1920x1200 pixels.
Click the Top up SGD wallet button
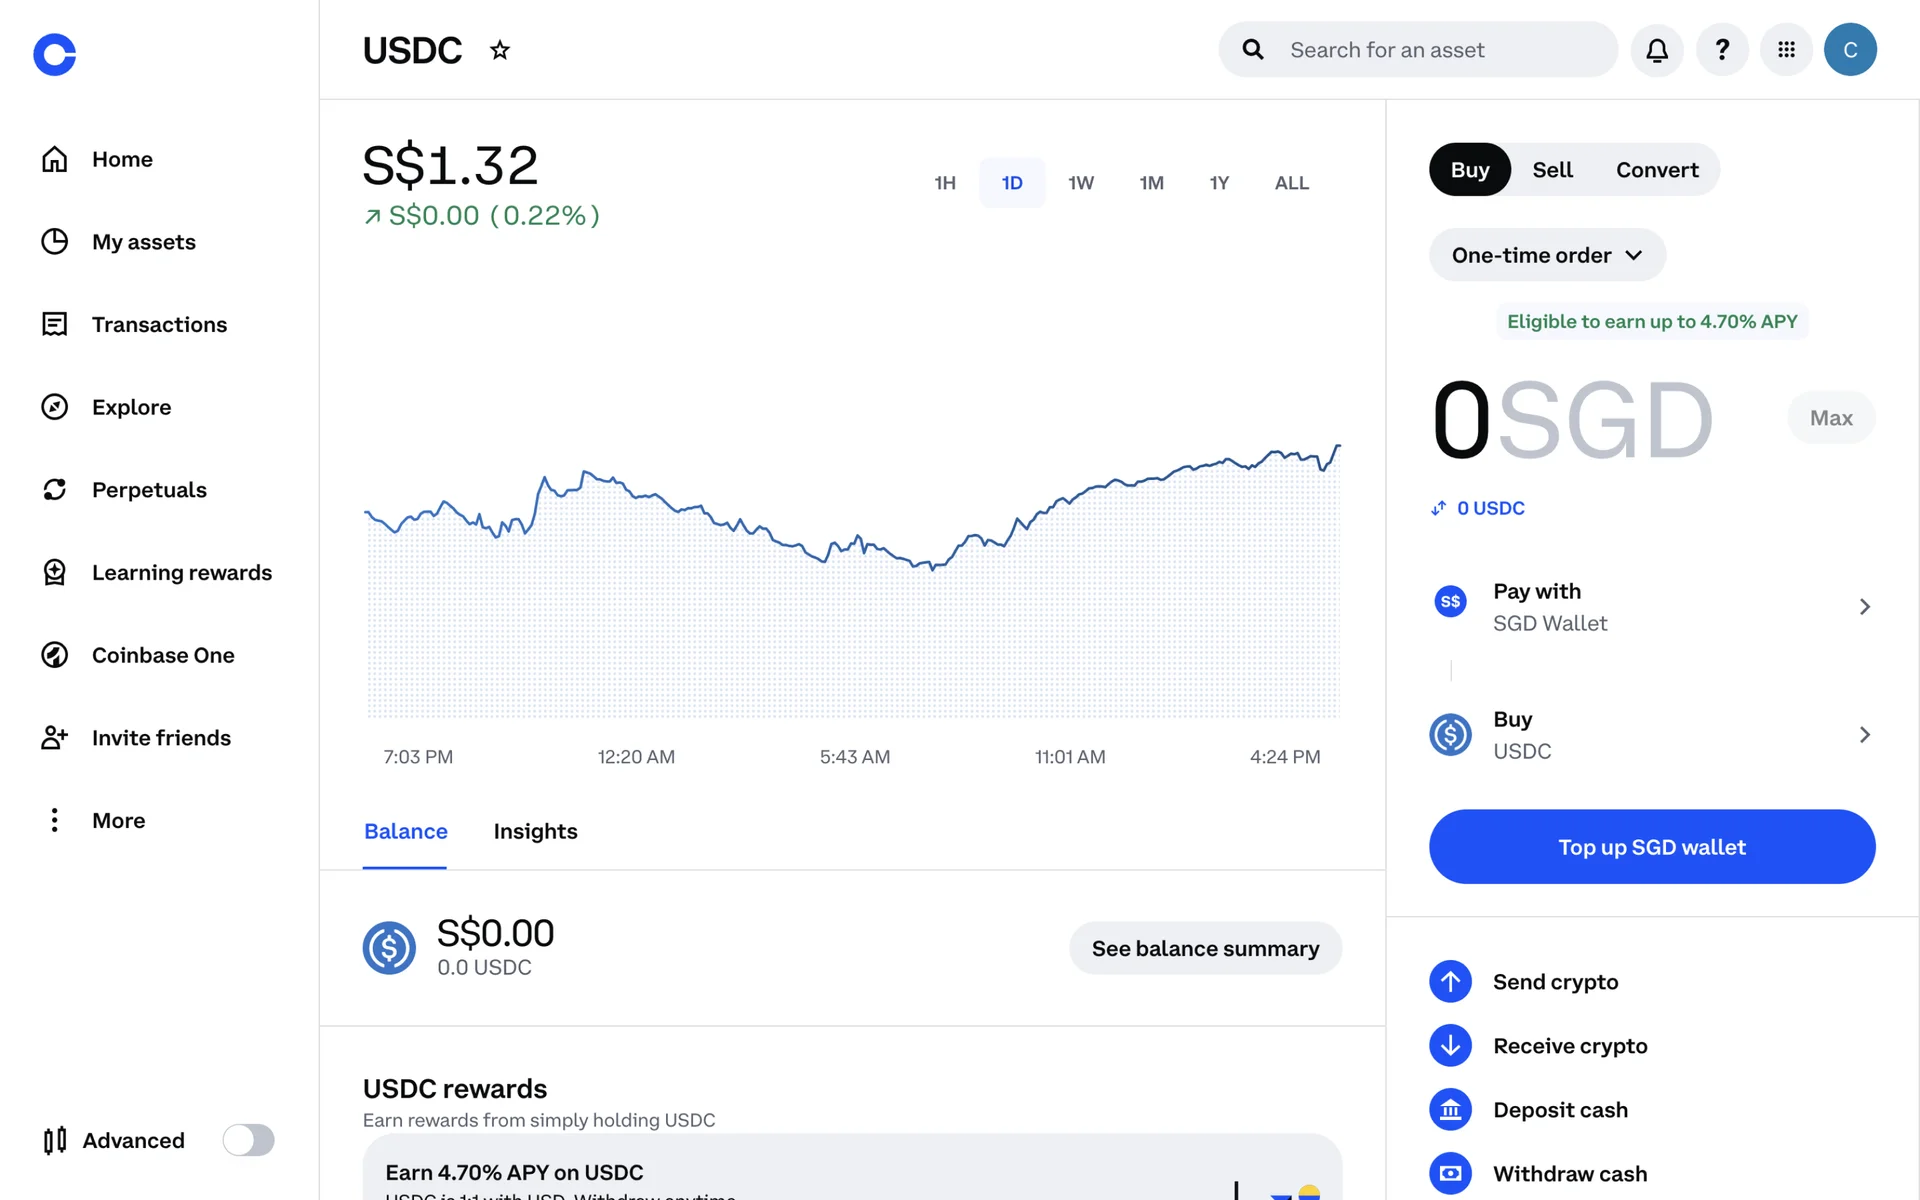tap(1652, 847)
